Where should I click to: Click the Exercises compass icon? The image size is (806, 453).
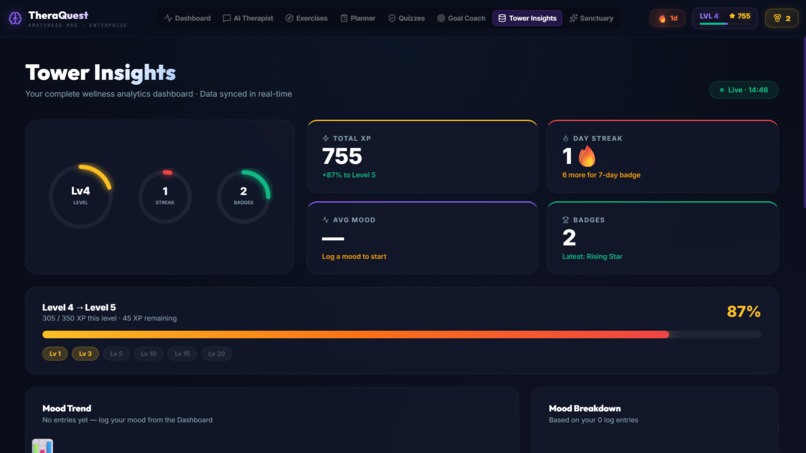(x=289, y=18)
